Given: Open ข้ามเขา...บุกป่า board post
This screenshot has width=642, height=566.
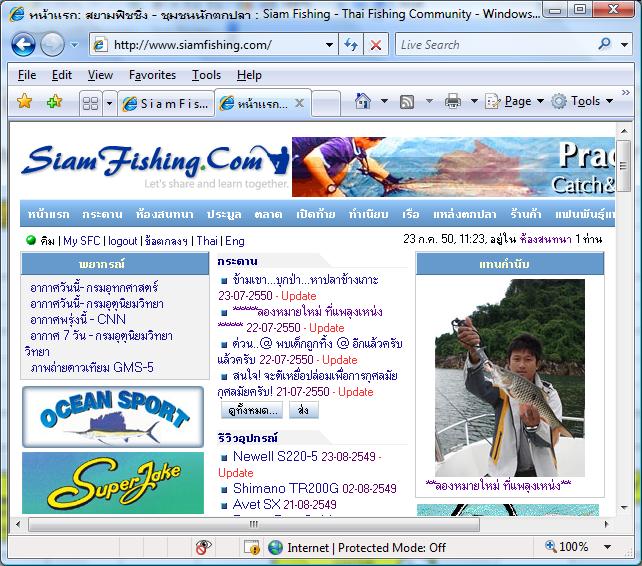Looking at the screenshot, I should pos(305,280).
